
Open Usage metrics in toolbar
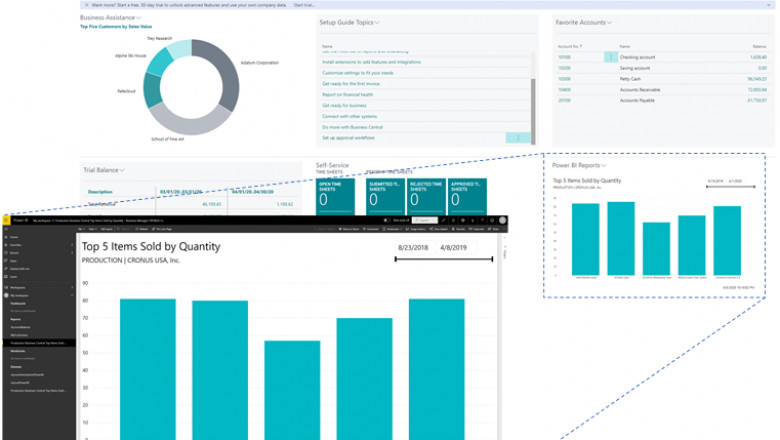[x=416, y=229]
